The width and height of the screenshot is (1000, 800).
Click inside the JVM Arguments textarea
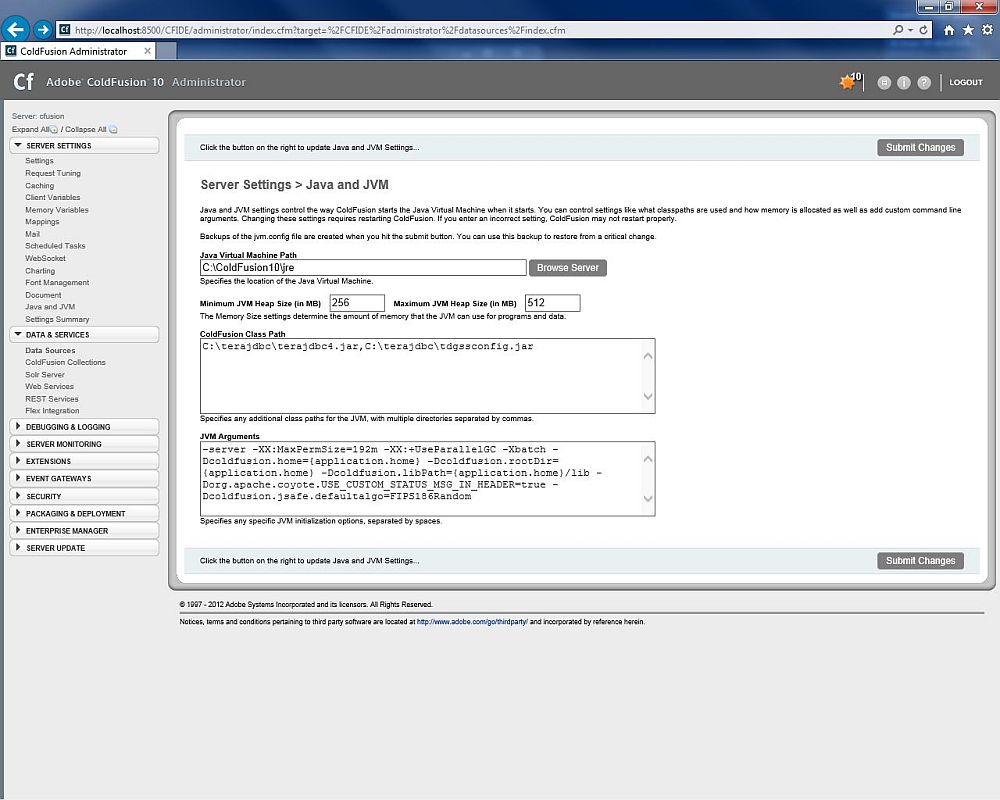427,478
